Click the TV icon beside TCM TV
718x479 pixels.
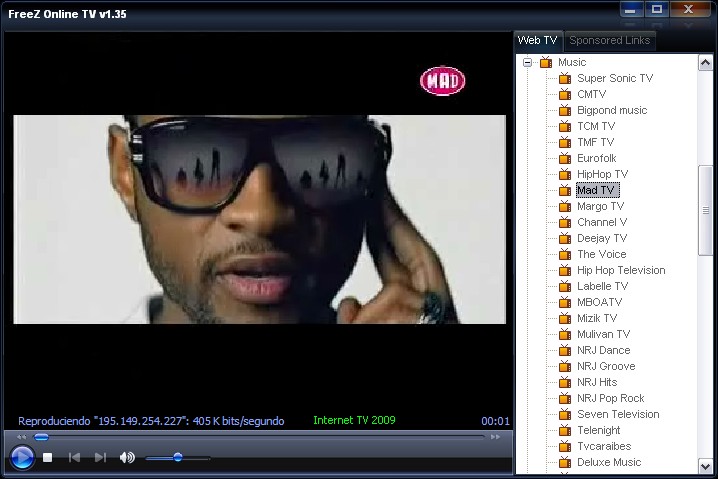pos(565,126)
